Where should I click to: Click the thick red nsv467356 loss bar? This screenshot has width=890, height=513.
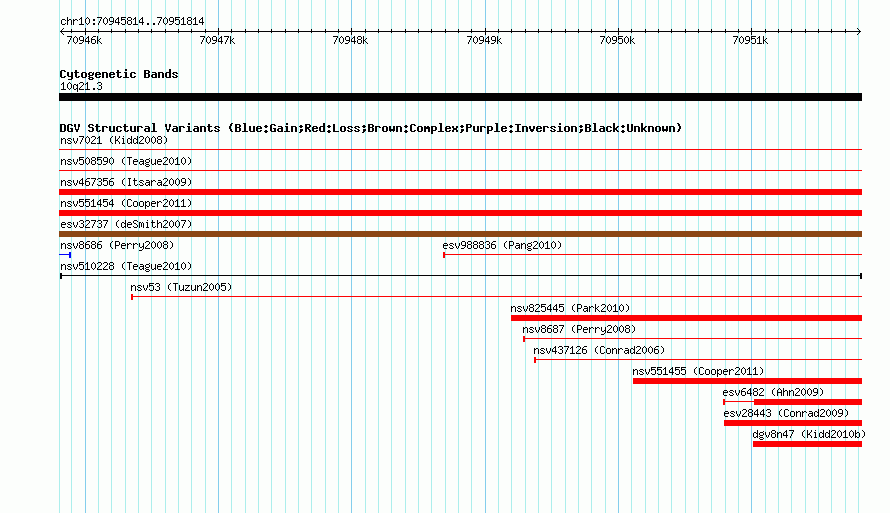460,192
